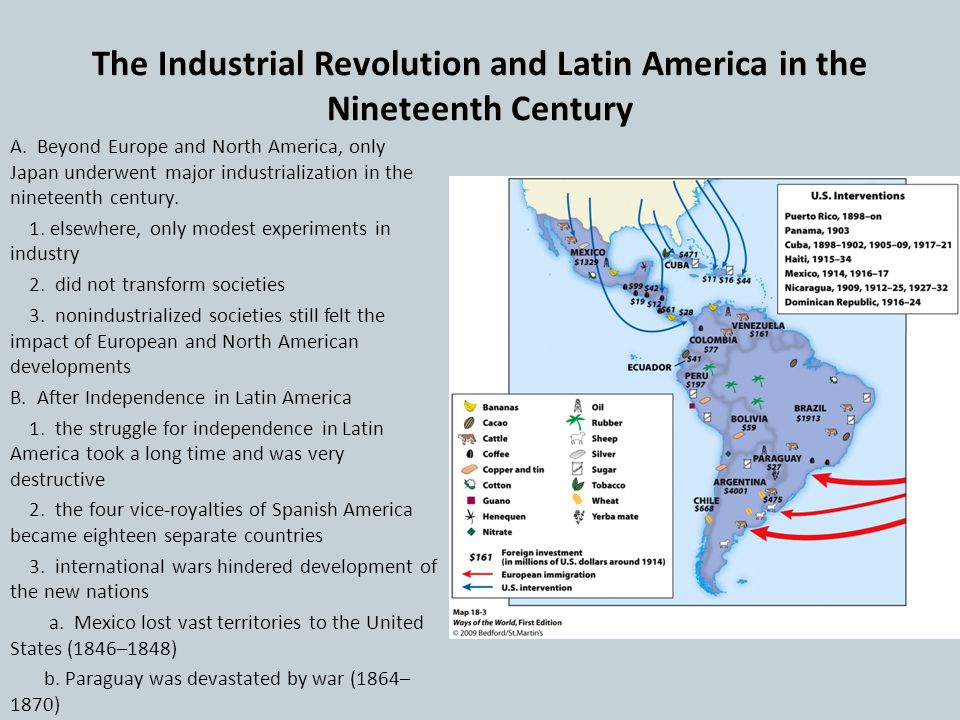The image size is (960, 720).
Task: Click the Silver bar icon in the legend
Action: point(577,454)
